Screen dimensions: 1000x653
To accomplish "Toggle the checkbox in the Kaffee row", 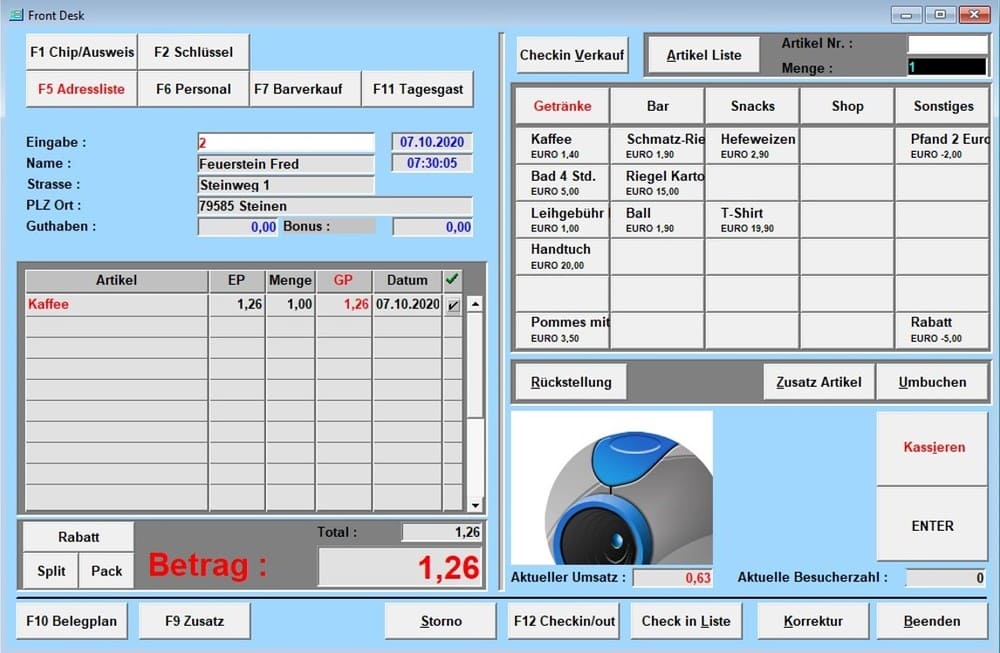I will (x=453, y=305).
